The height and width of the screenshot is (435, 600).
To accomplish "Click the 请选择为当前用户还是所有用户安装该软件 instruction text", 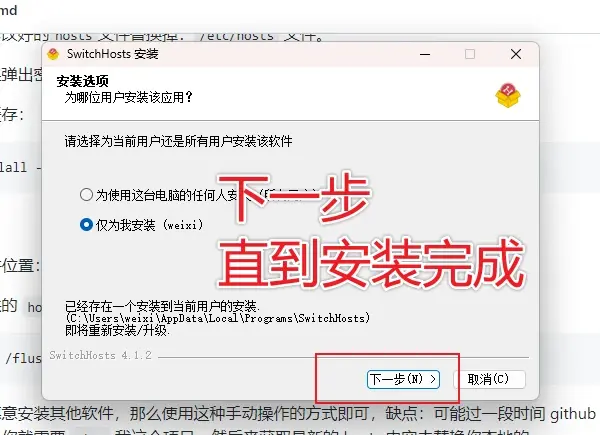I will point(178,142).
